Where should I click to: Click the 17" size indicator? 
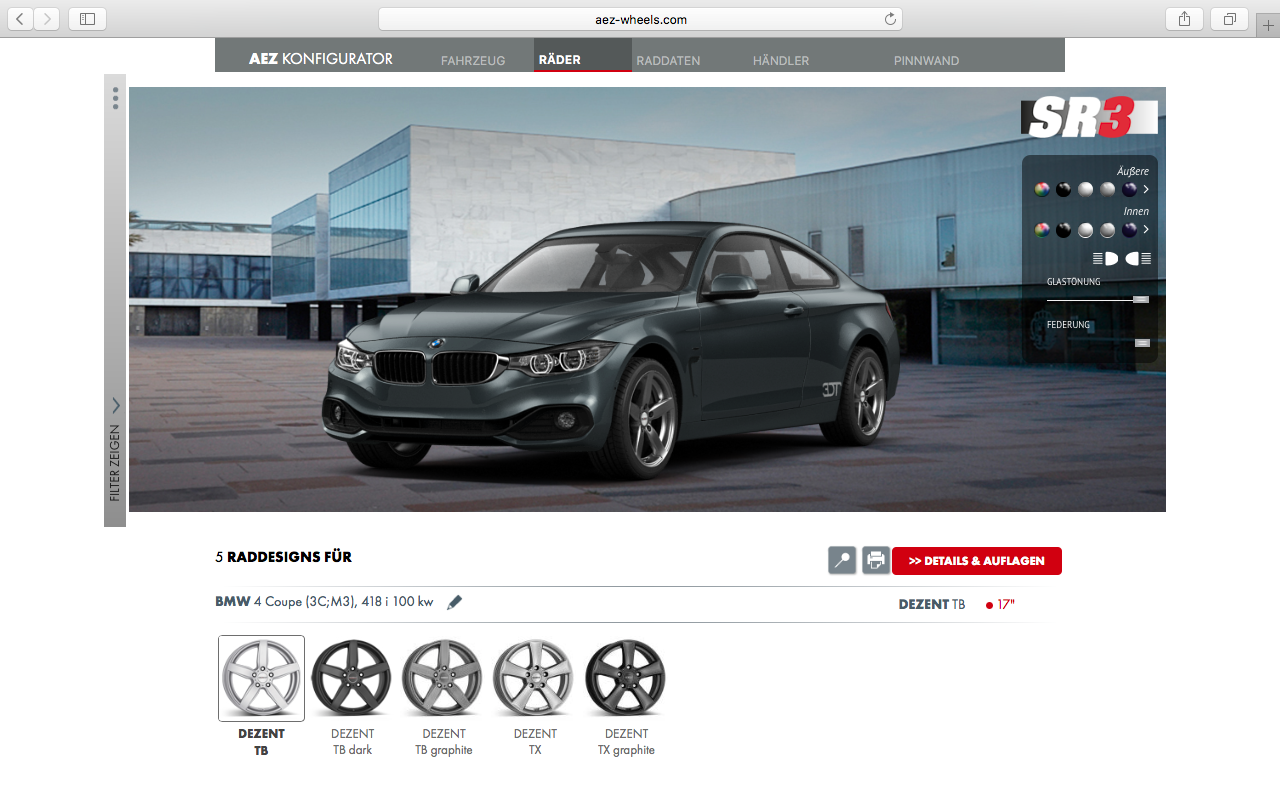(1000, 604)
